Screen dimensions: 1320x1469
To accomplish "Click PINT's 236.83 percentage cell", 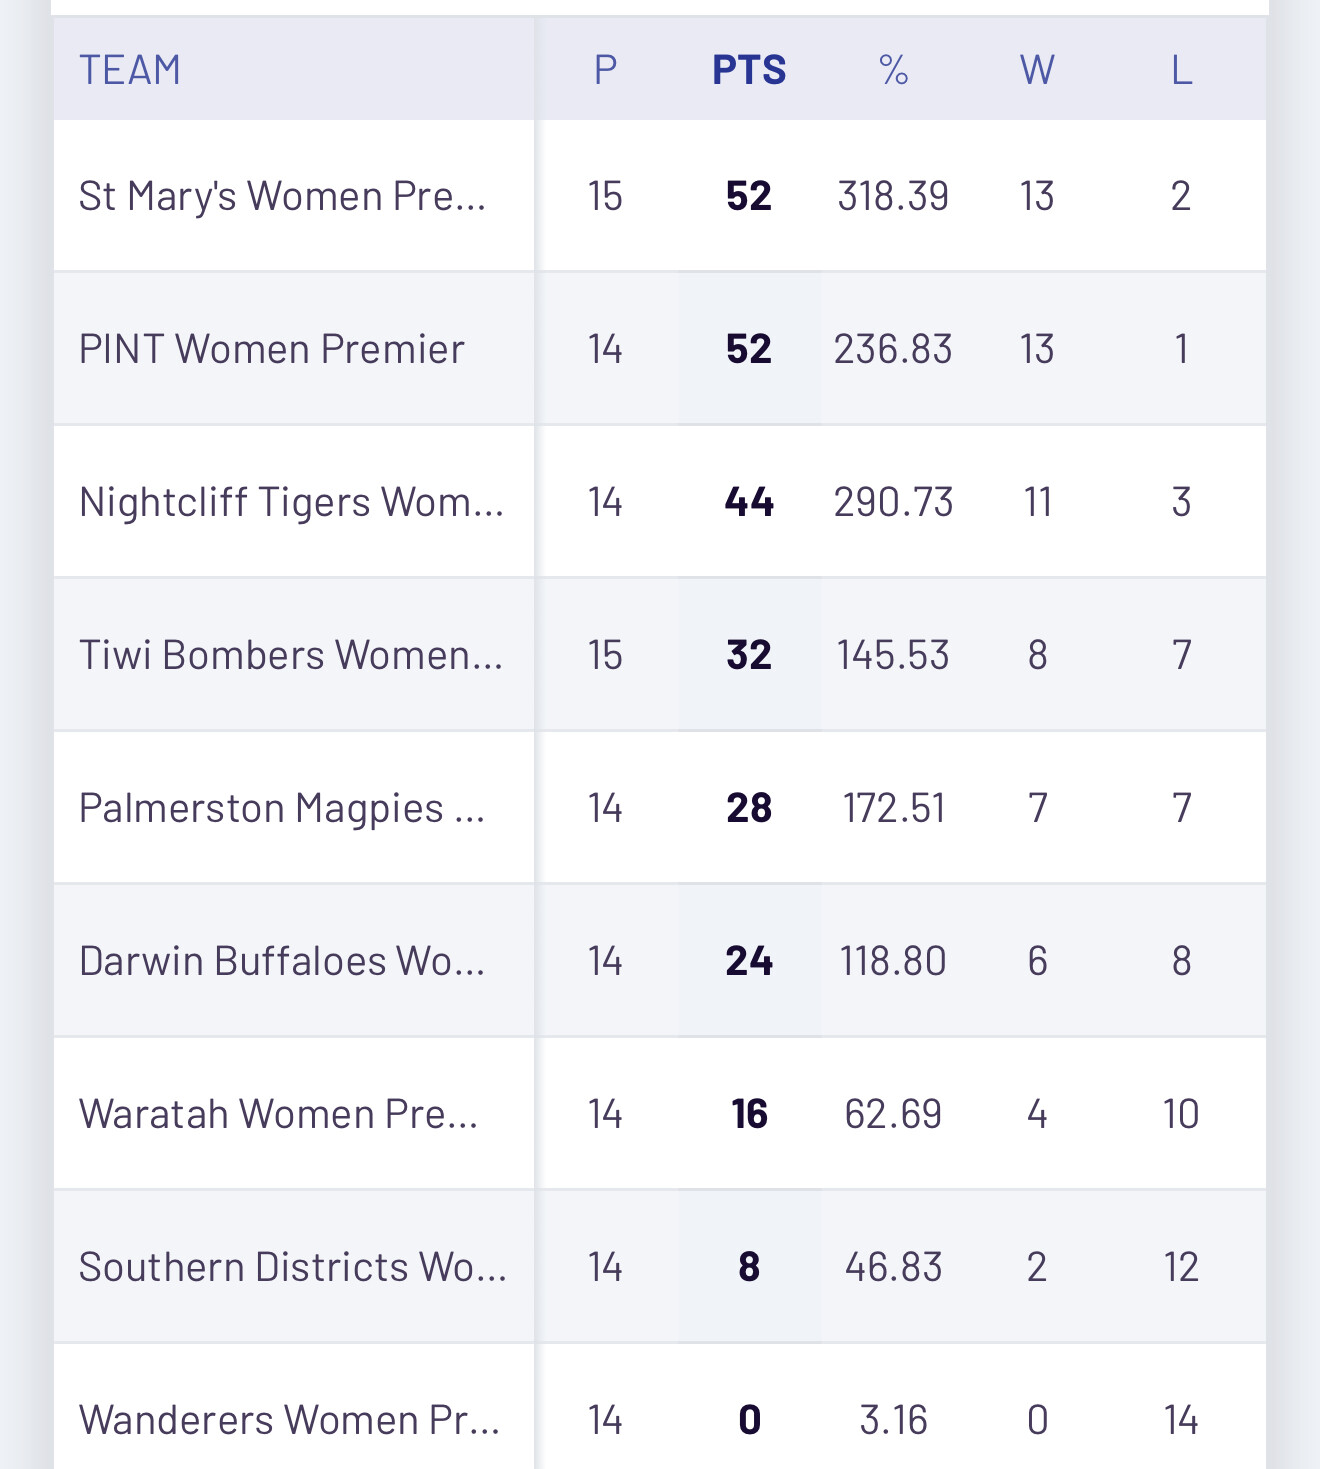I will 893,349.
